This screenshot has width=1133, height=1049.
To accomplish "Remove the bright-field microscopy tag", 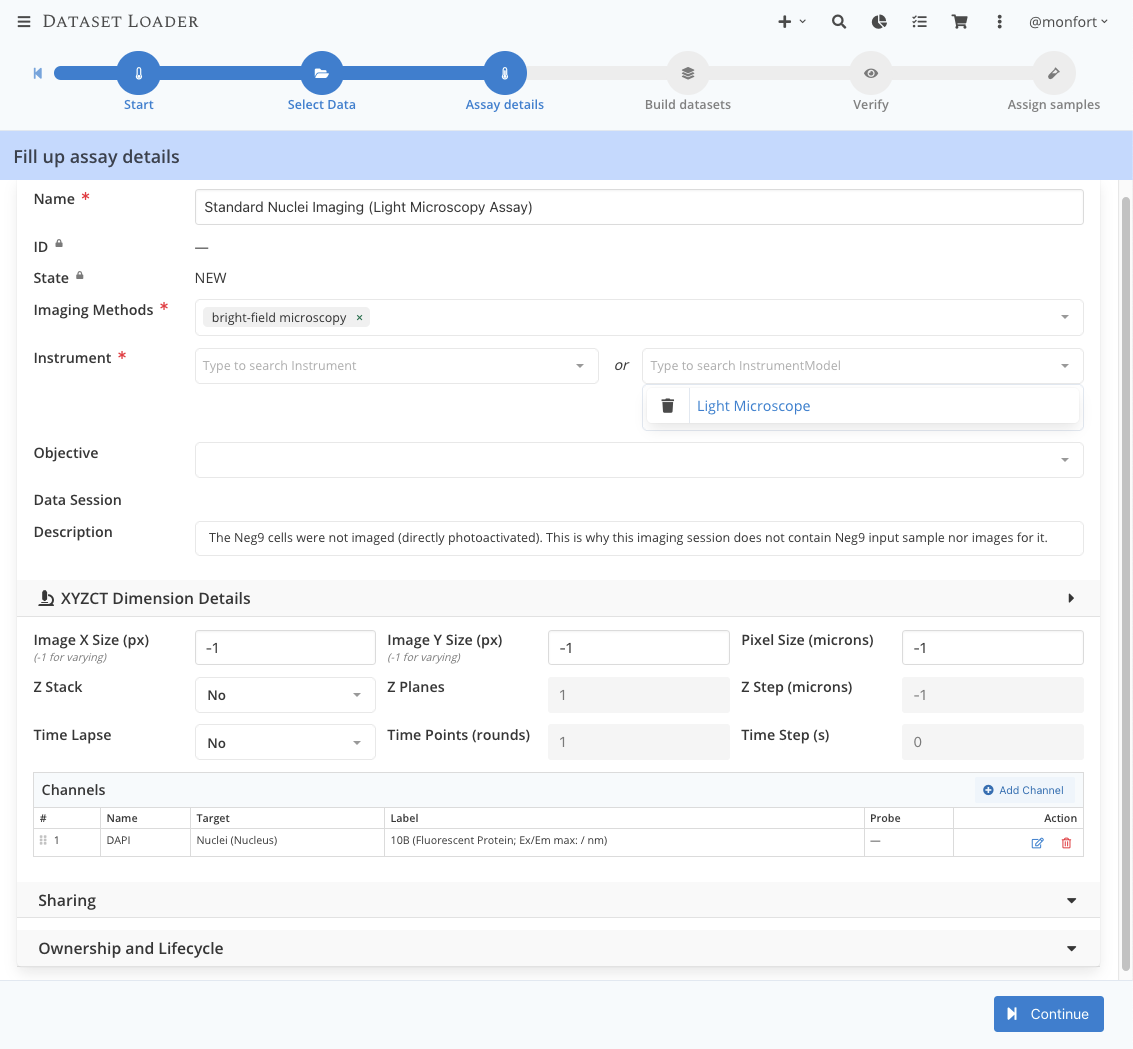I will (359, 318).
